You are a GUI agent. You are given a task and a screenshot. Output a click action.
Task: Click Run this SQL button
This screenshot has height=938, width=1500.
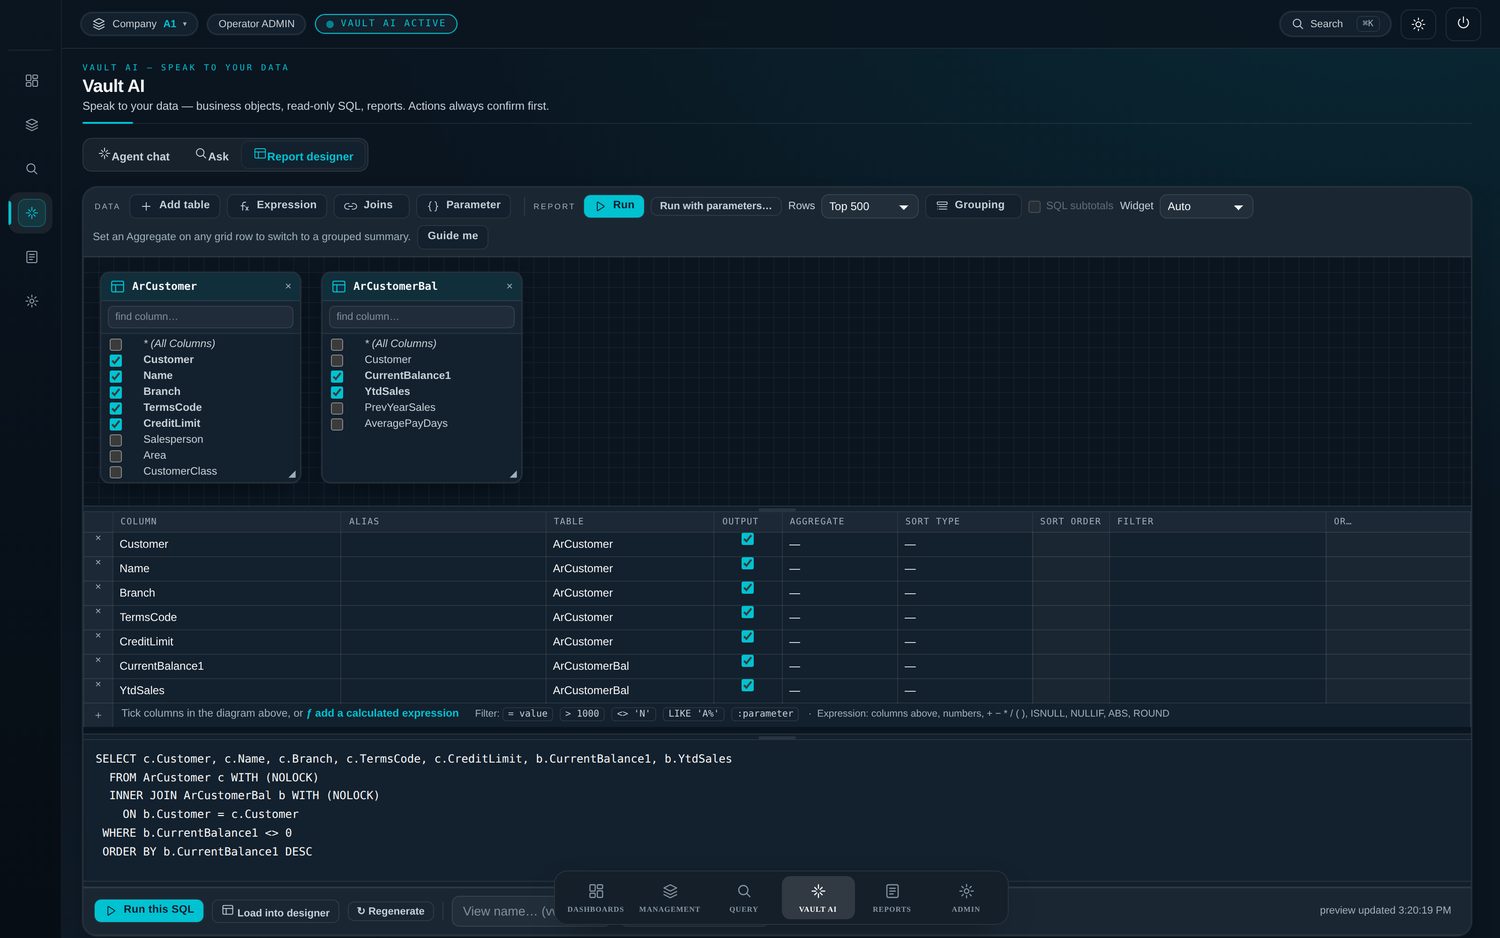149,910
